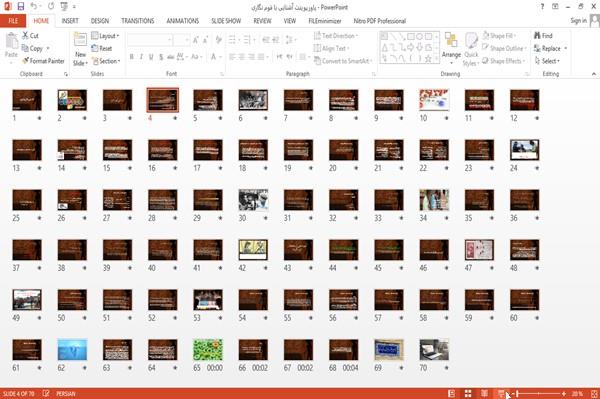Open the Select dropdown in Editing
600x399 pixels.
tap(548, 61)
